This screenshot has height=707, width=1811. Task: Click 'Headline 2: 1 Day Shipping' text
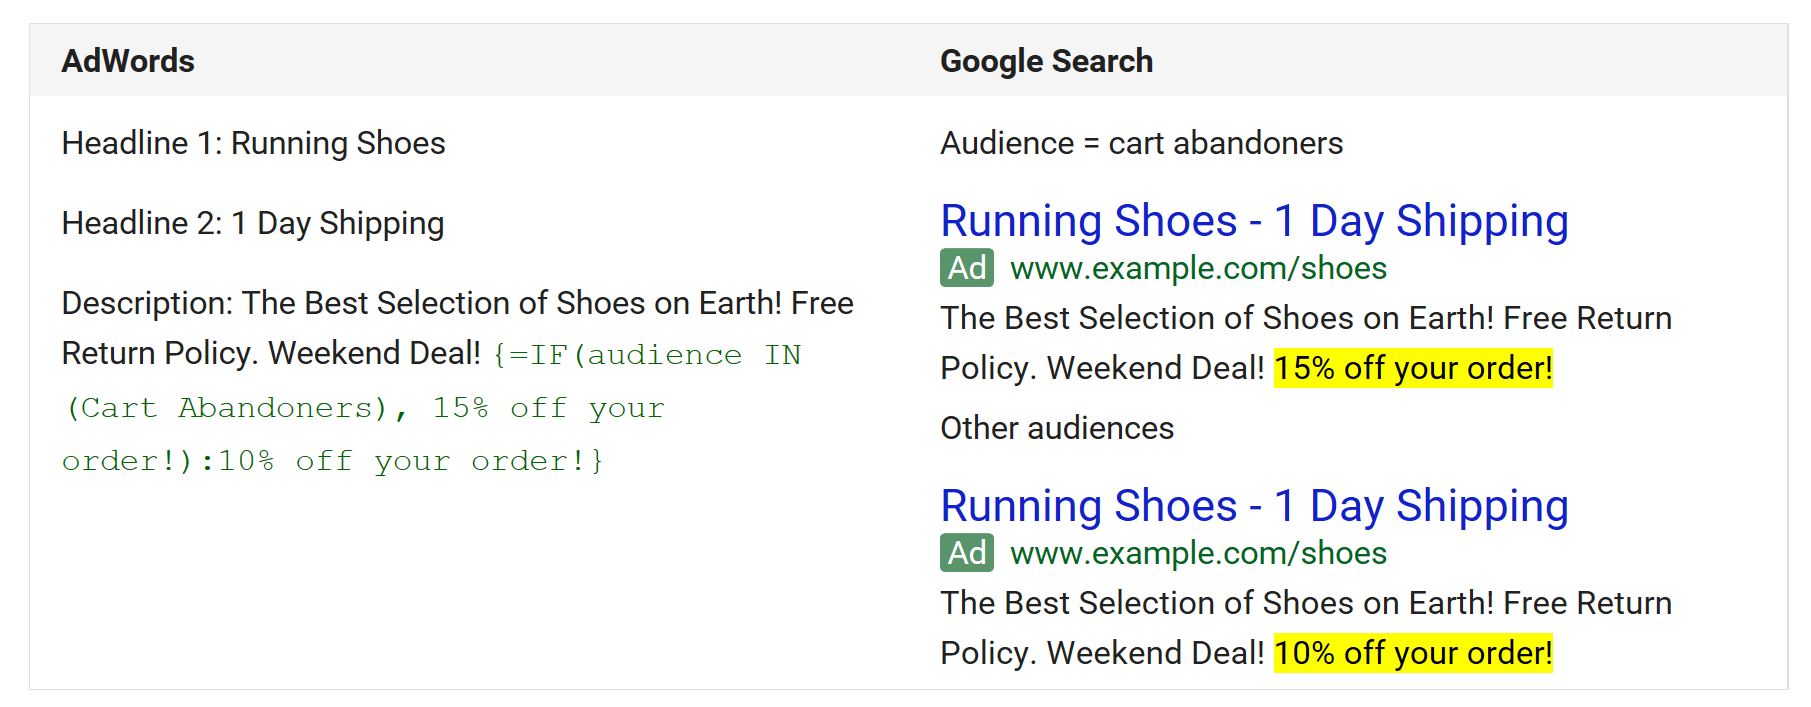click(253, 223)
